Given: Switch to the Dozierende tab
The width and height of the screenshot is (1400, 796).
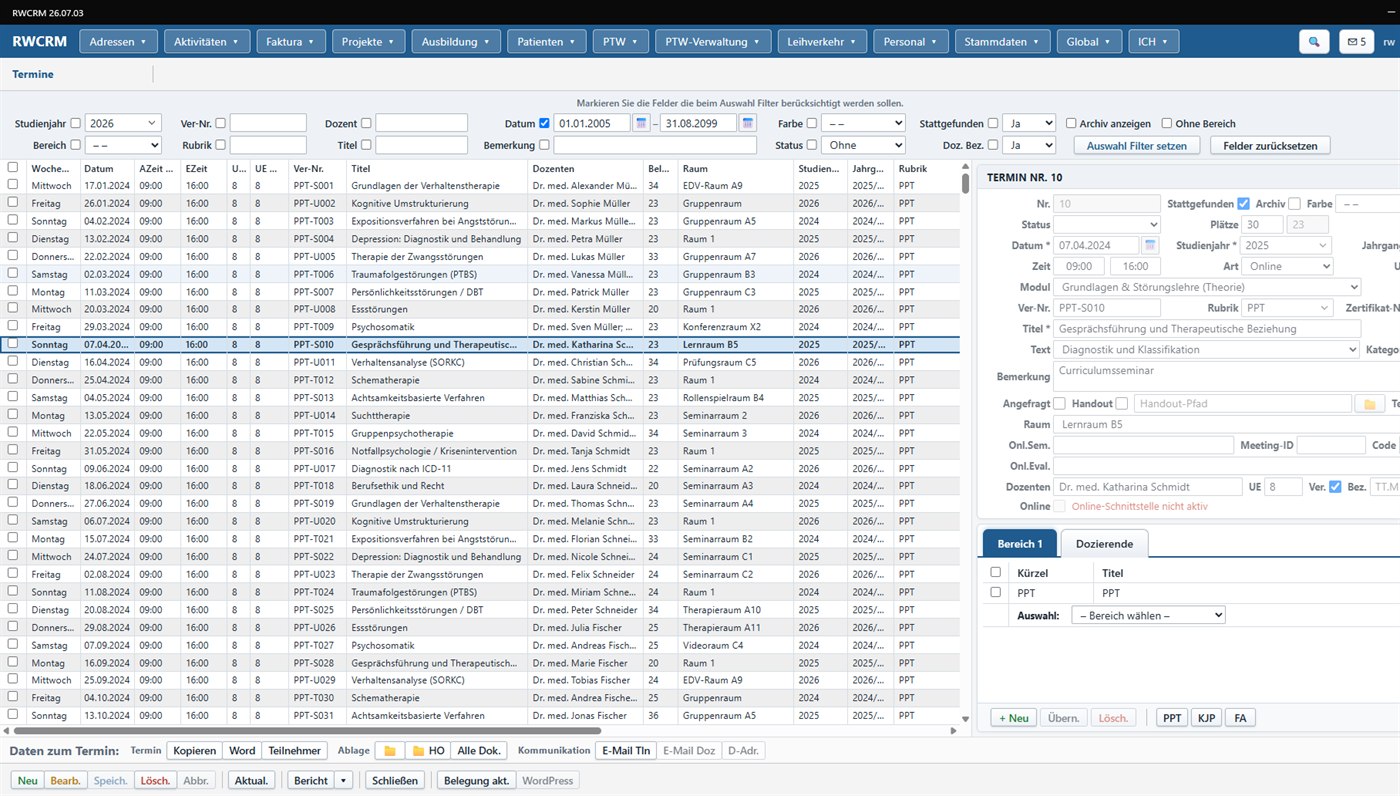Looking at the screenshot, I should 1104,544.
